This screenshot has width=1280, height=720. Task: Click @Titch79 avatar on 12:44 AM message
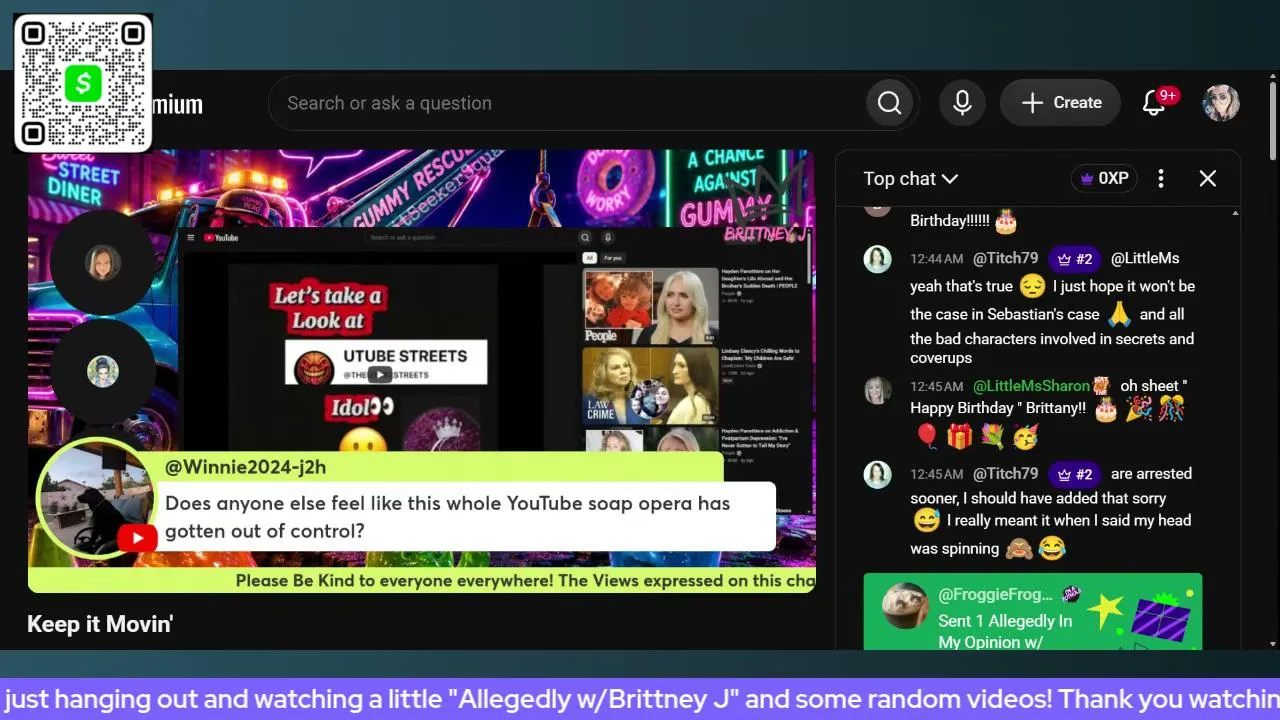877,259
